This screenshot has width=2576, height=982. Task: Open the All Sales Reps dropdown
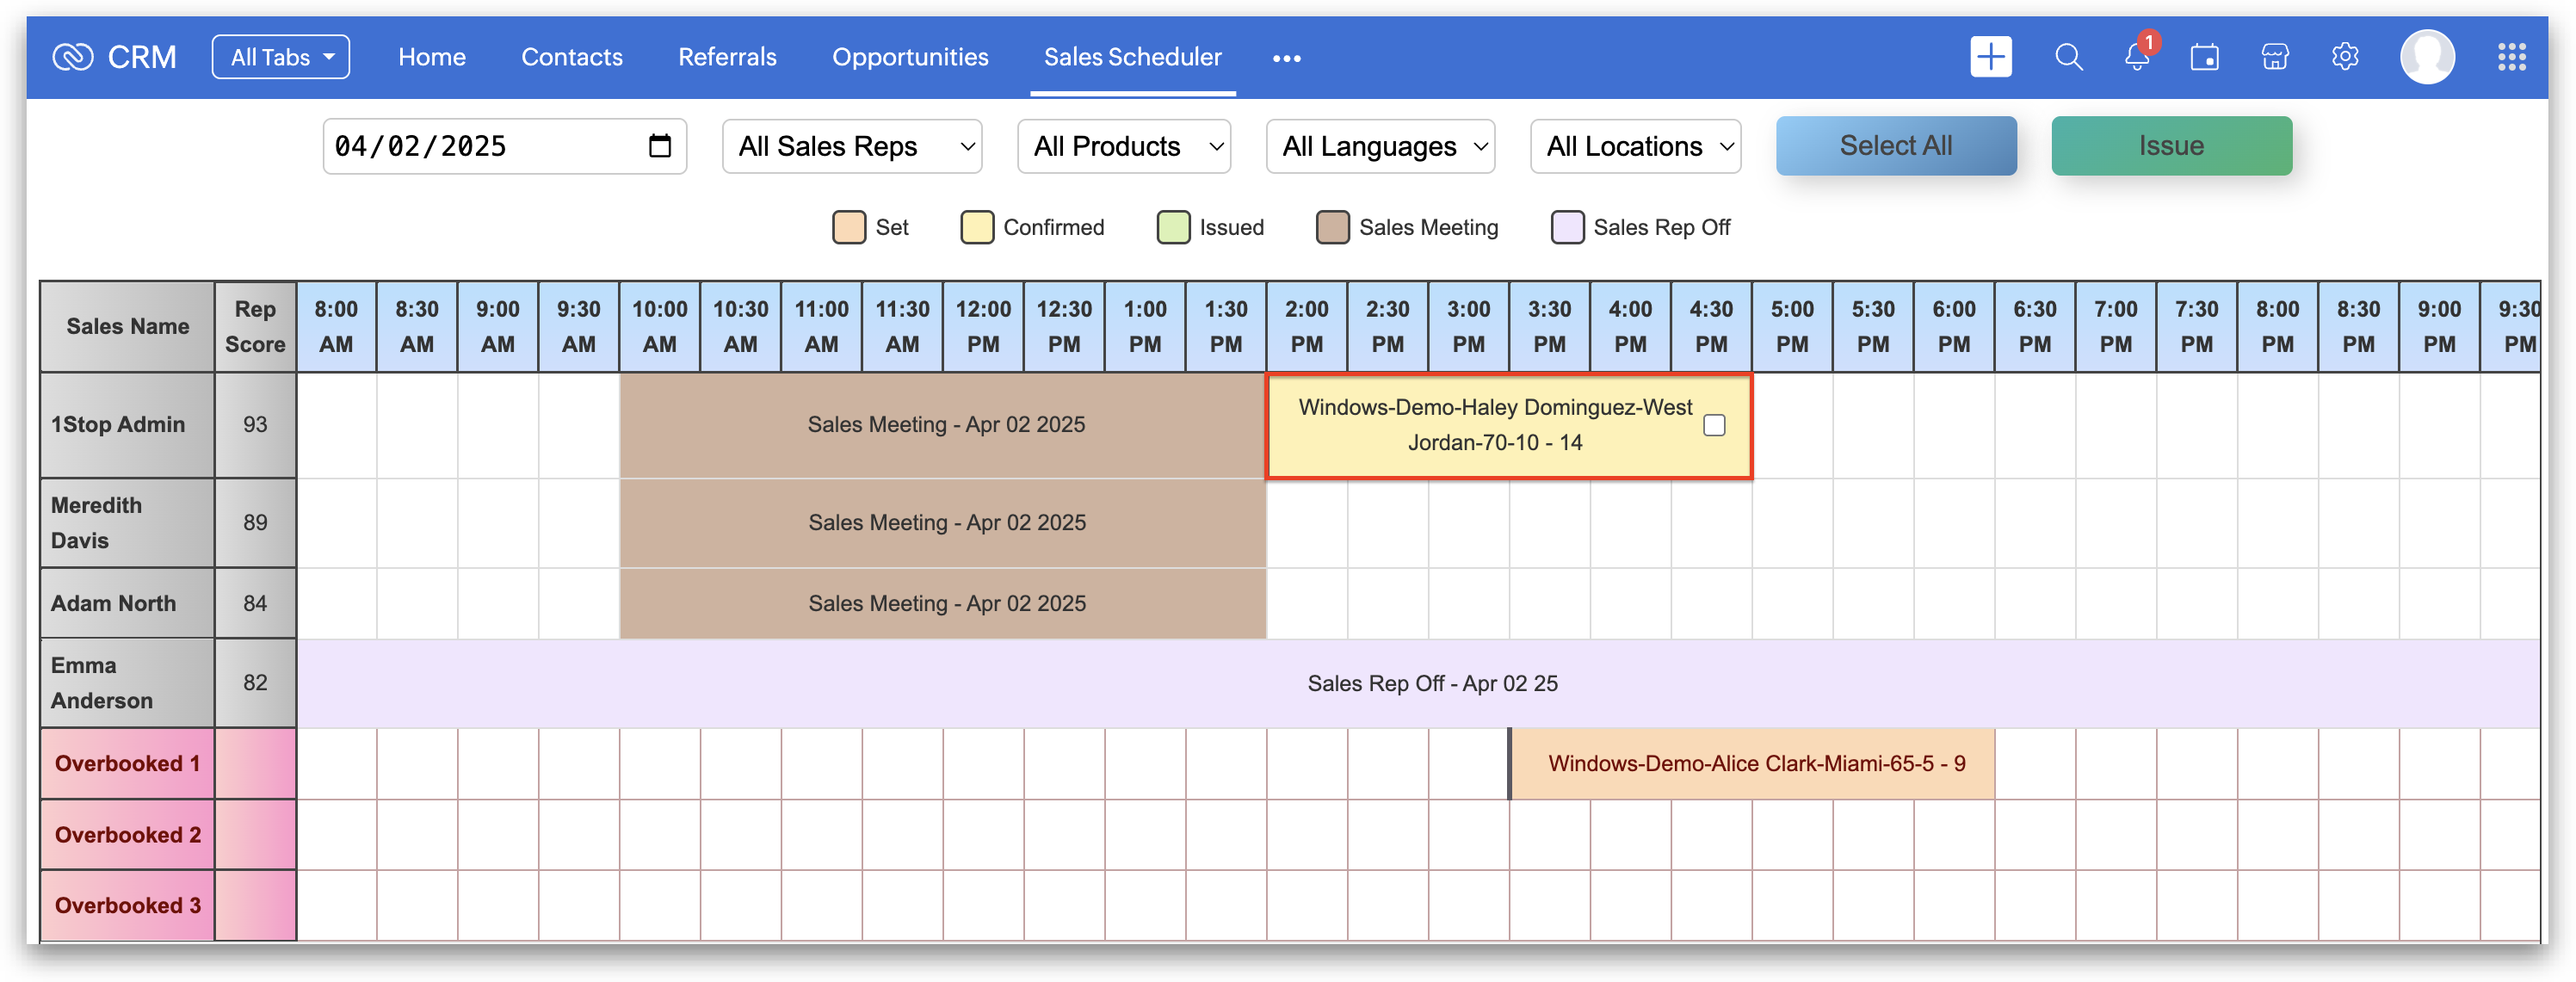point(852,146)
